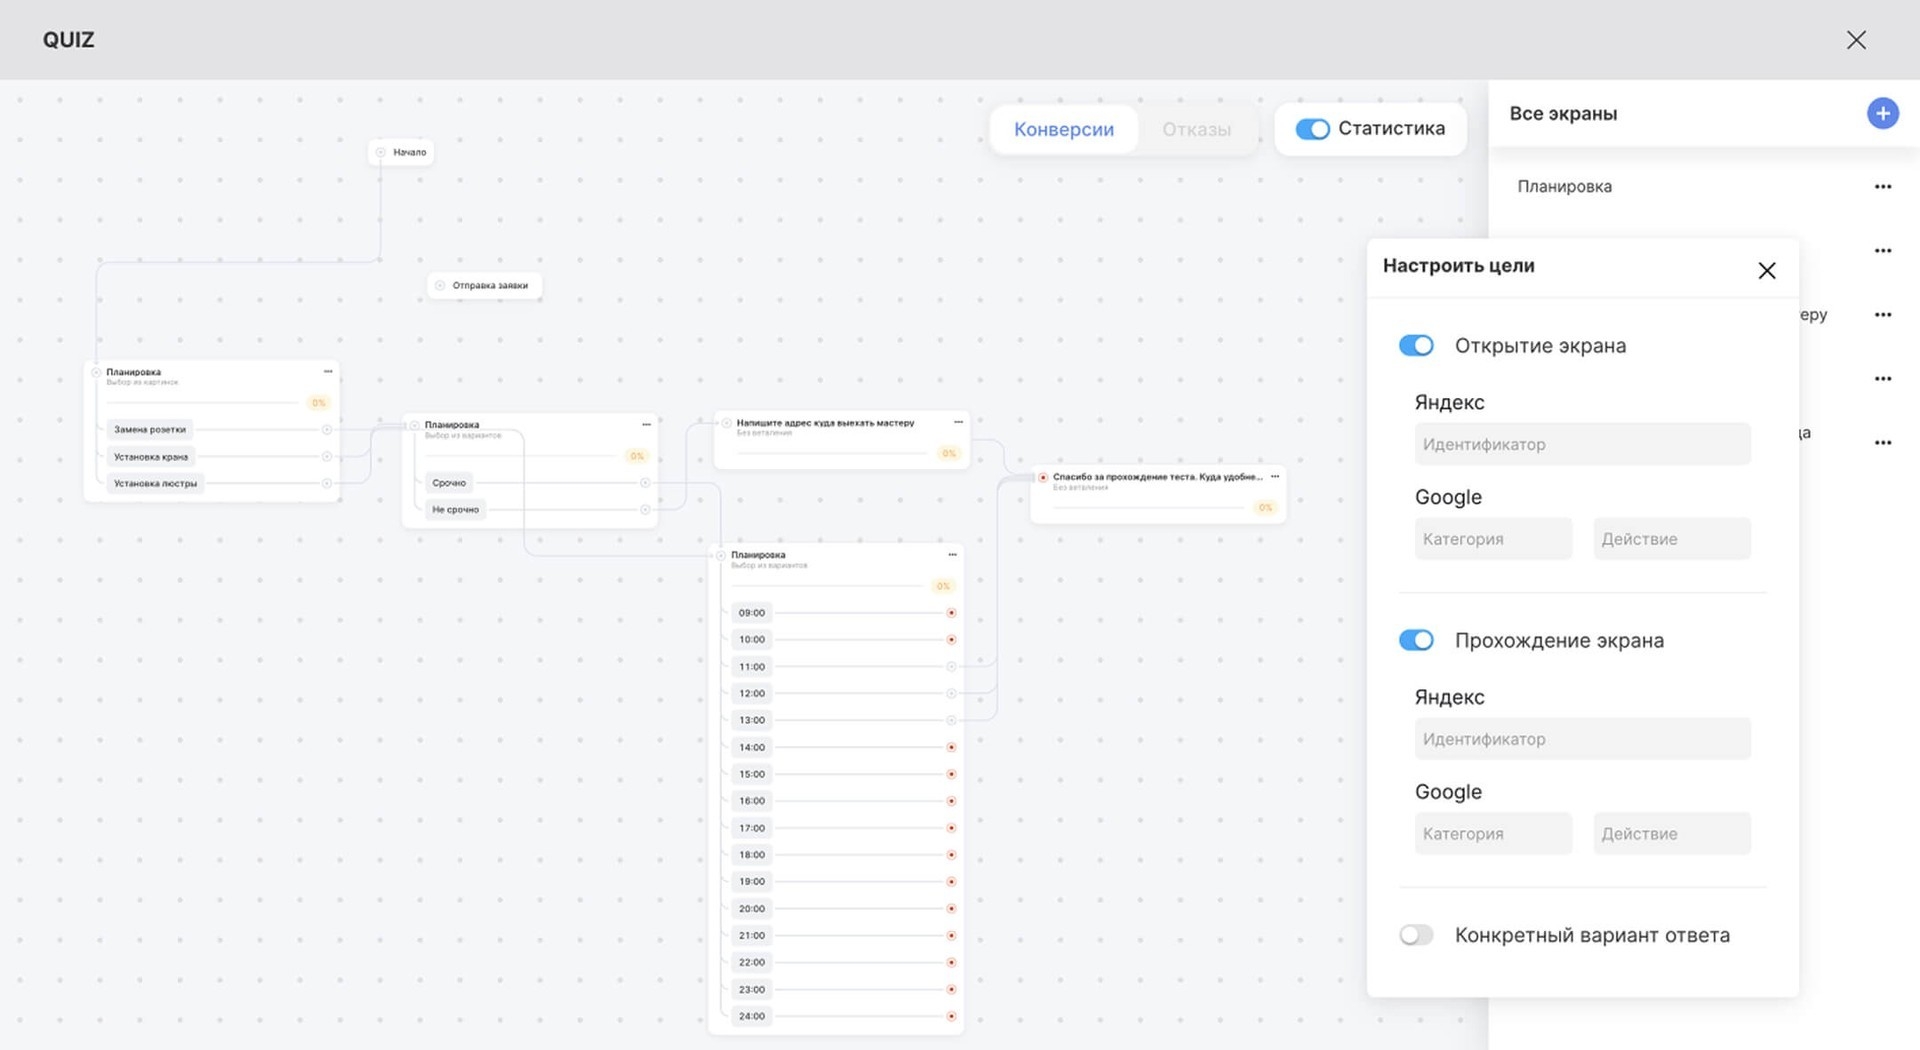Select the Планировка screen in the list
Viewport: 1920px width, 1050px height.
point(1564,187)
